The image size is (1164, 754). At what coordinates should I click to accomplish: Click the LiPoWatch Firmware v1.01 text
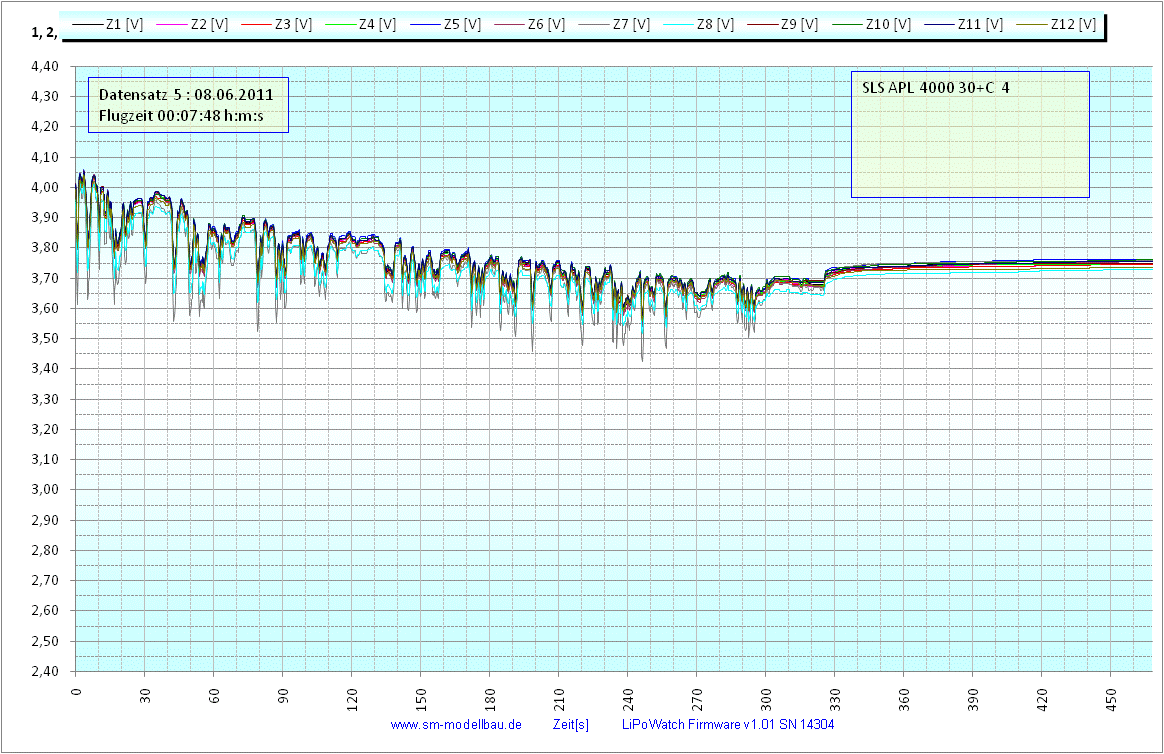(x=728, y=724)
